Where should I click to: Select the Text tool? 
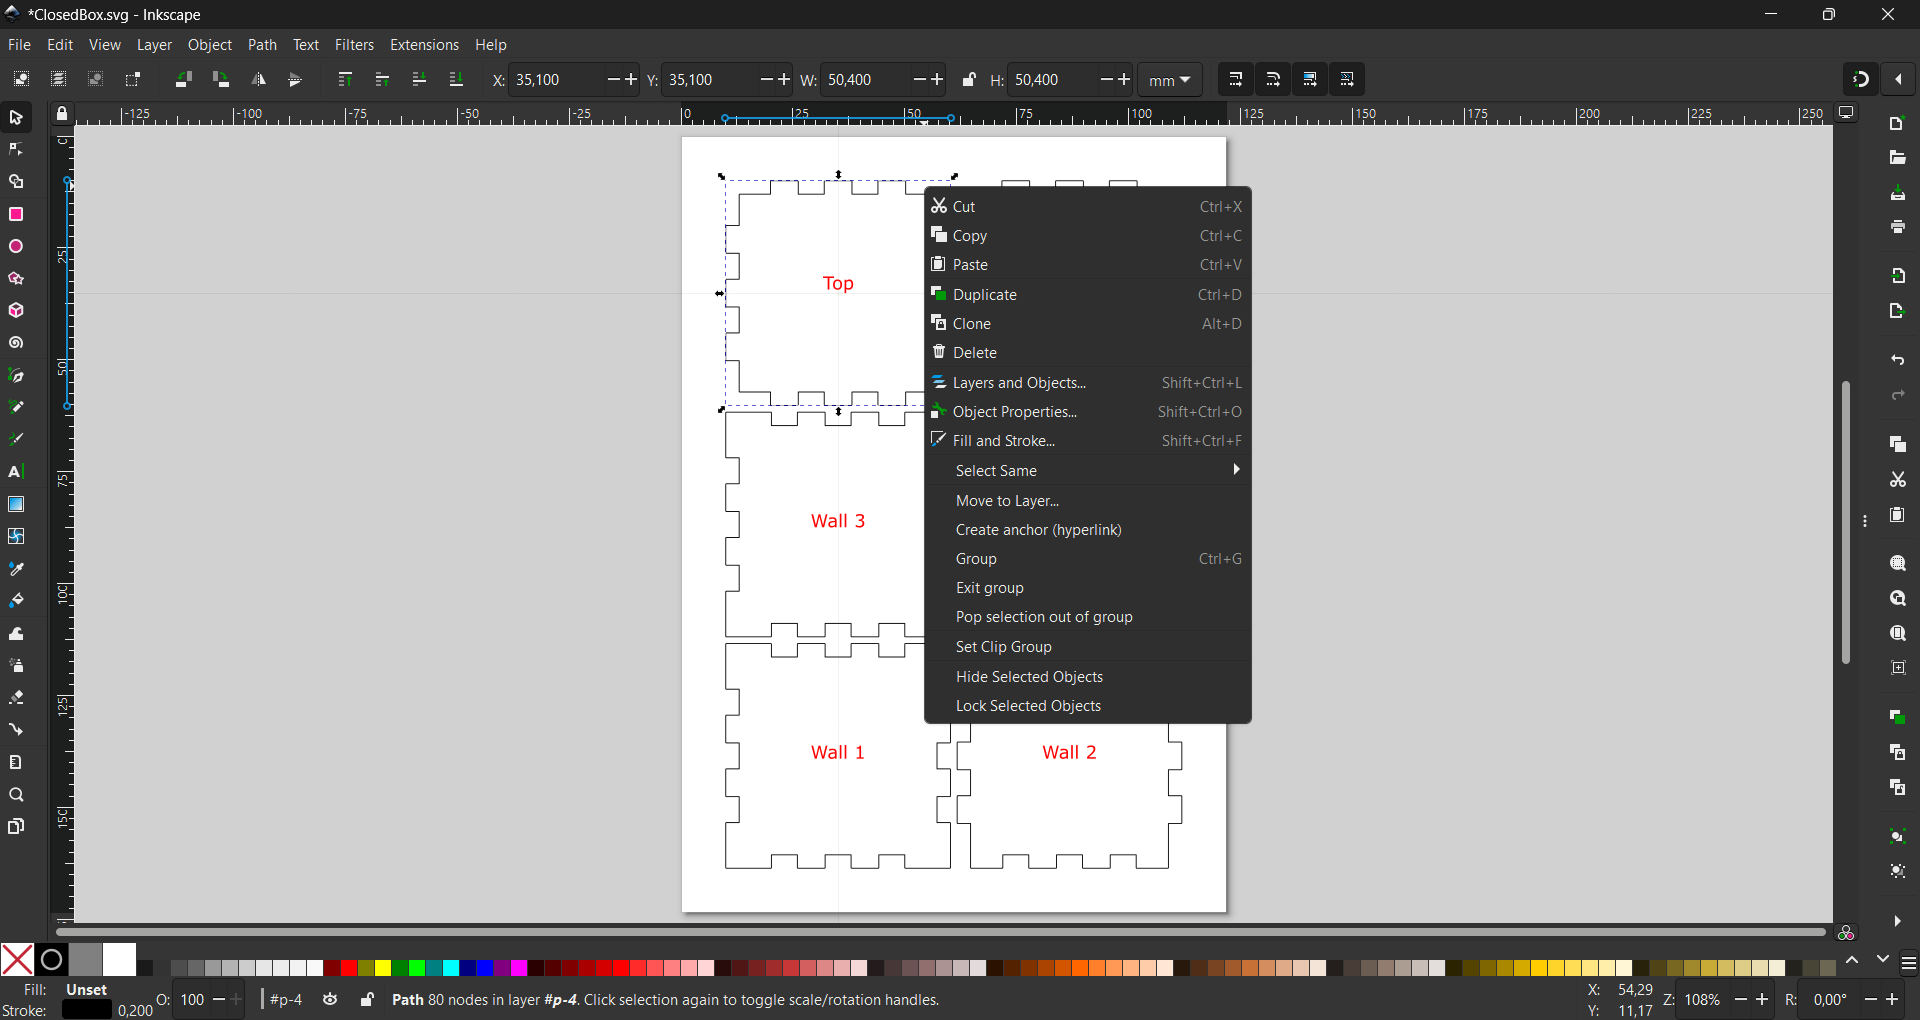coord(16,472)
